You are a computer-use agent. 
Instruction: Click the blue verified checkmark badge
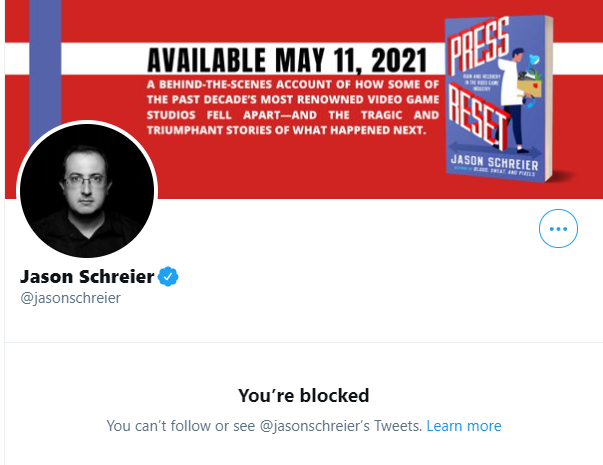click(x=169, y=277)
